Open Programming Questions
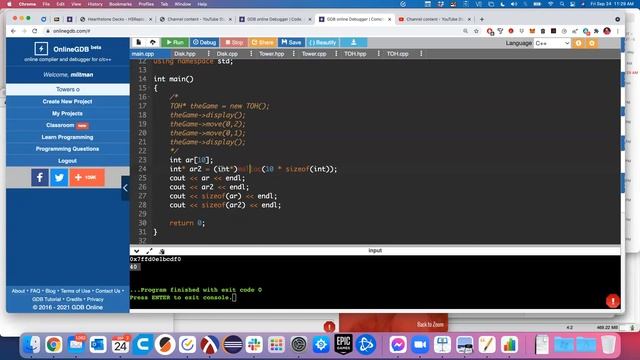The height and width of the screenshot is (360, 640). click(68, 149)
